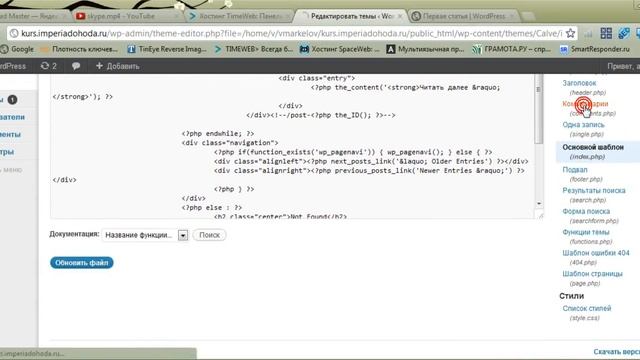
Task: Close the Редактировать темы tab
Action: pyautogui.click(x=400, y=16)
